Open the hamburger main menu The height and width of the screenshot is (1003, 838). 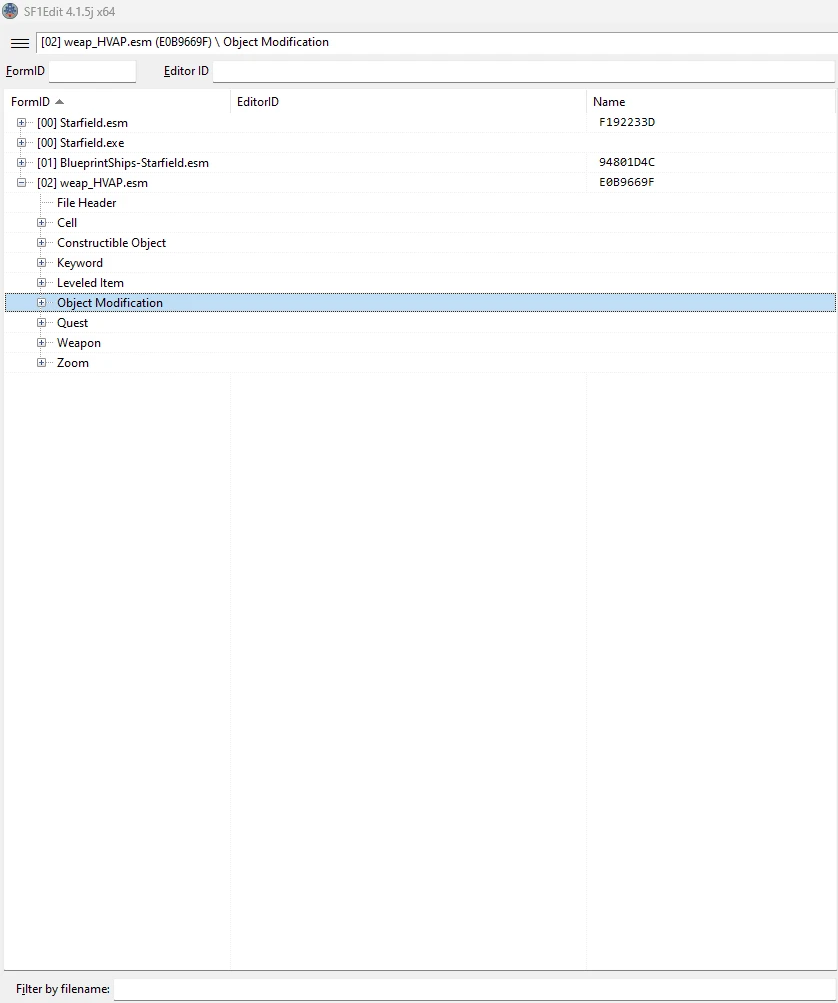(20, 43)
